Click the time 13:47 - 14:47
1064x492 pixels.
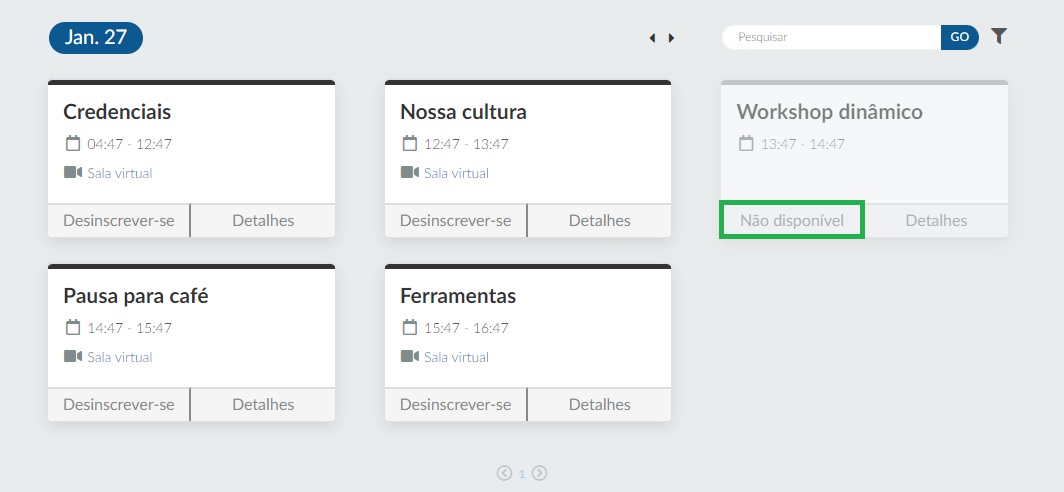coord(803,144)
